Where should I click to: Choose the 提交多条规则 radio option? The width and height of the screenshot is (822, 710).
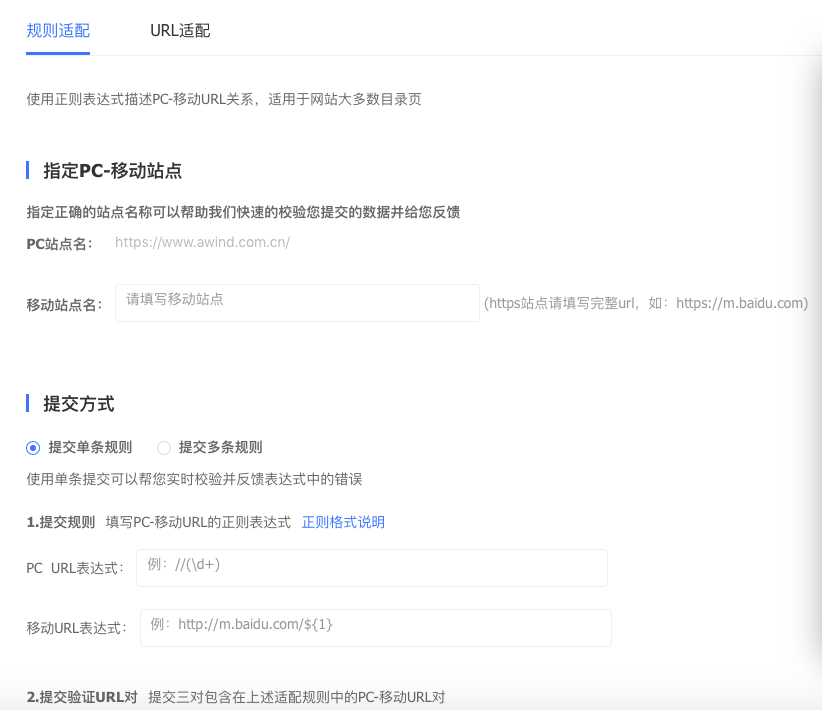click(x=164, y=448)
